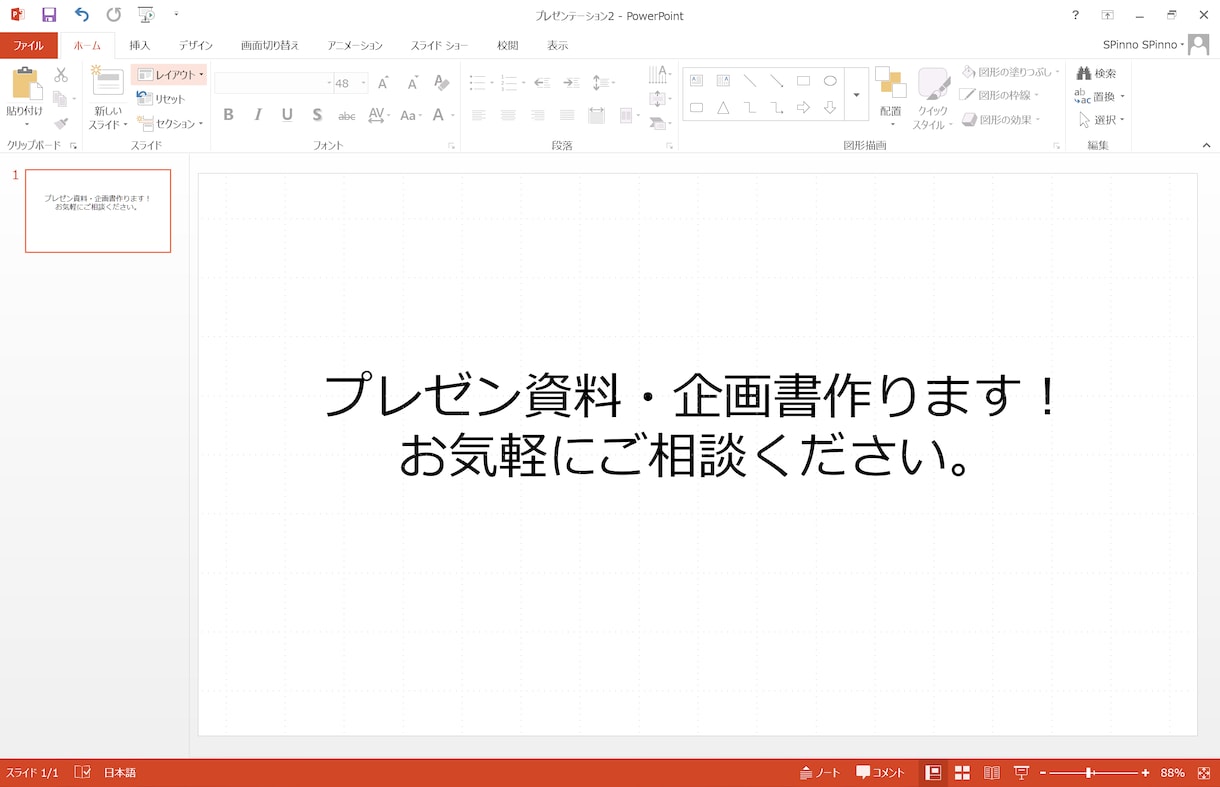Open AV character spacing menu
Screen dimensions: 1220x787
pos(378,115)
